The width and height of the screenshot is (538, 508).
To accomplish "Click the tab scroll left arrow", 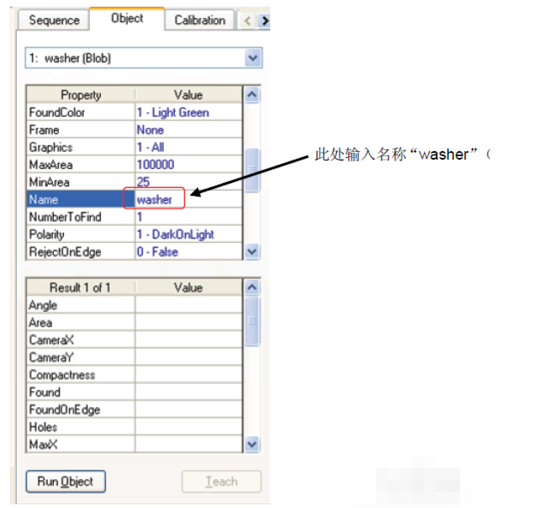I will [247, 21].
